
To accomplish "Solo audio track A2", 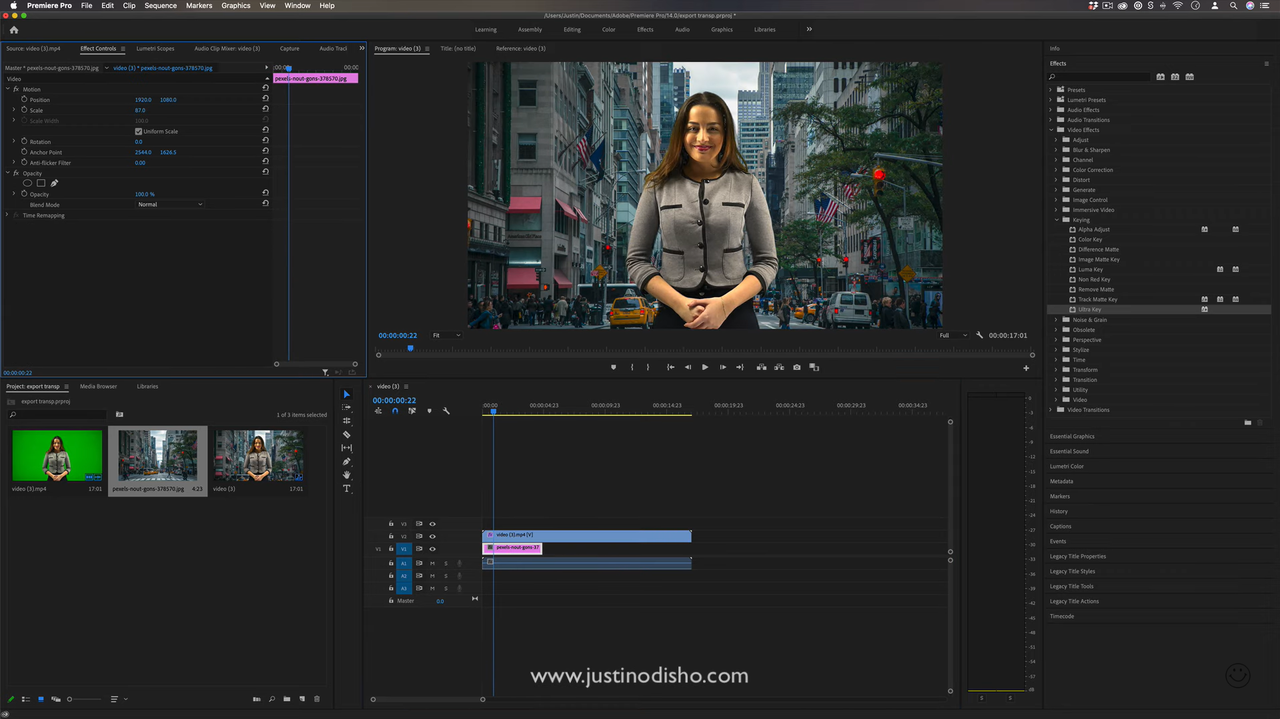I will (446, 576).
